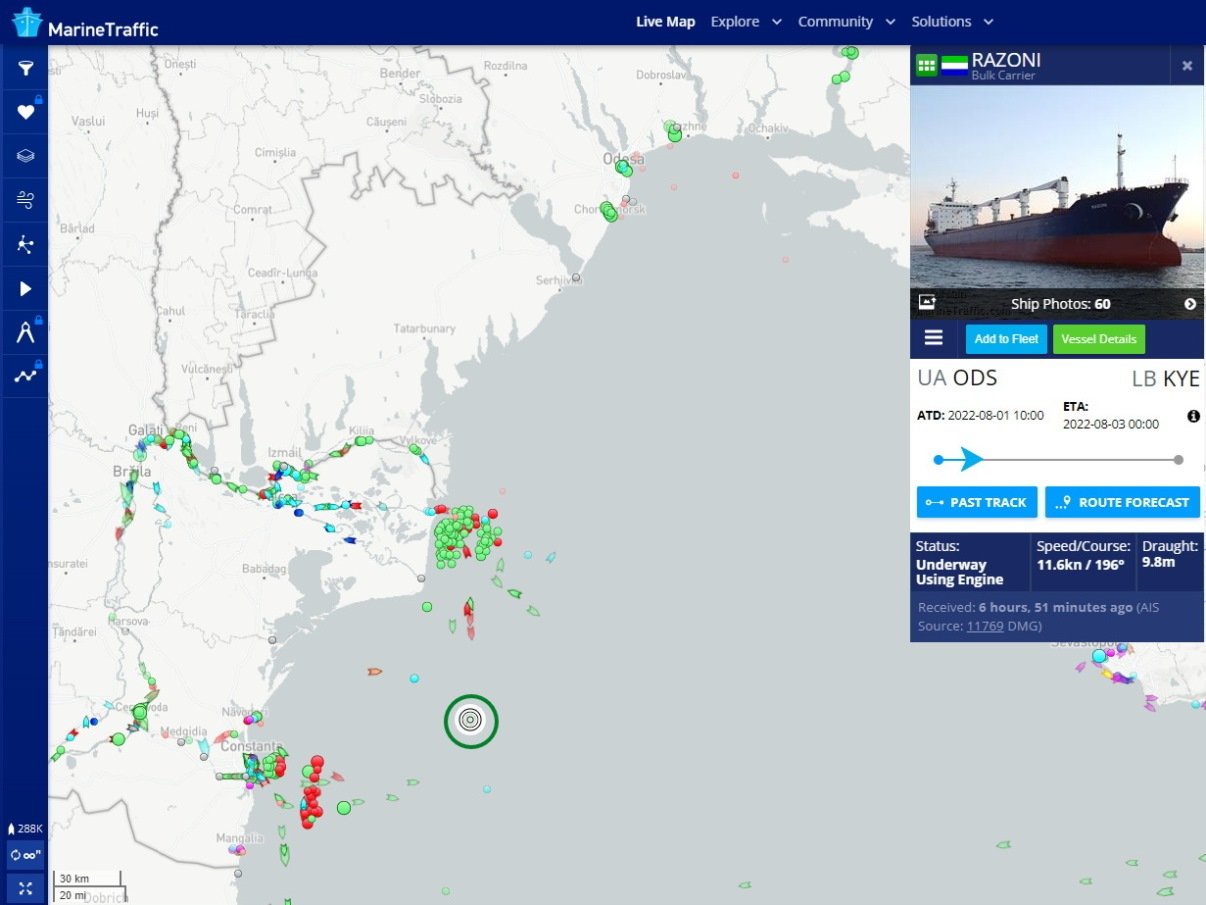The height and width of the screenshot is (905, 1206).
Task: Click the RAZONI vessel name title
Action: pyautogui.click(x=1006, y=60)
